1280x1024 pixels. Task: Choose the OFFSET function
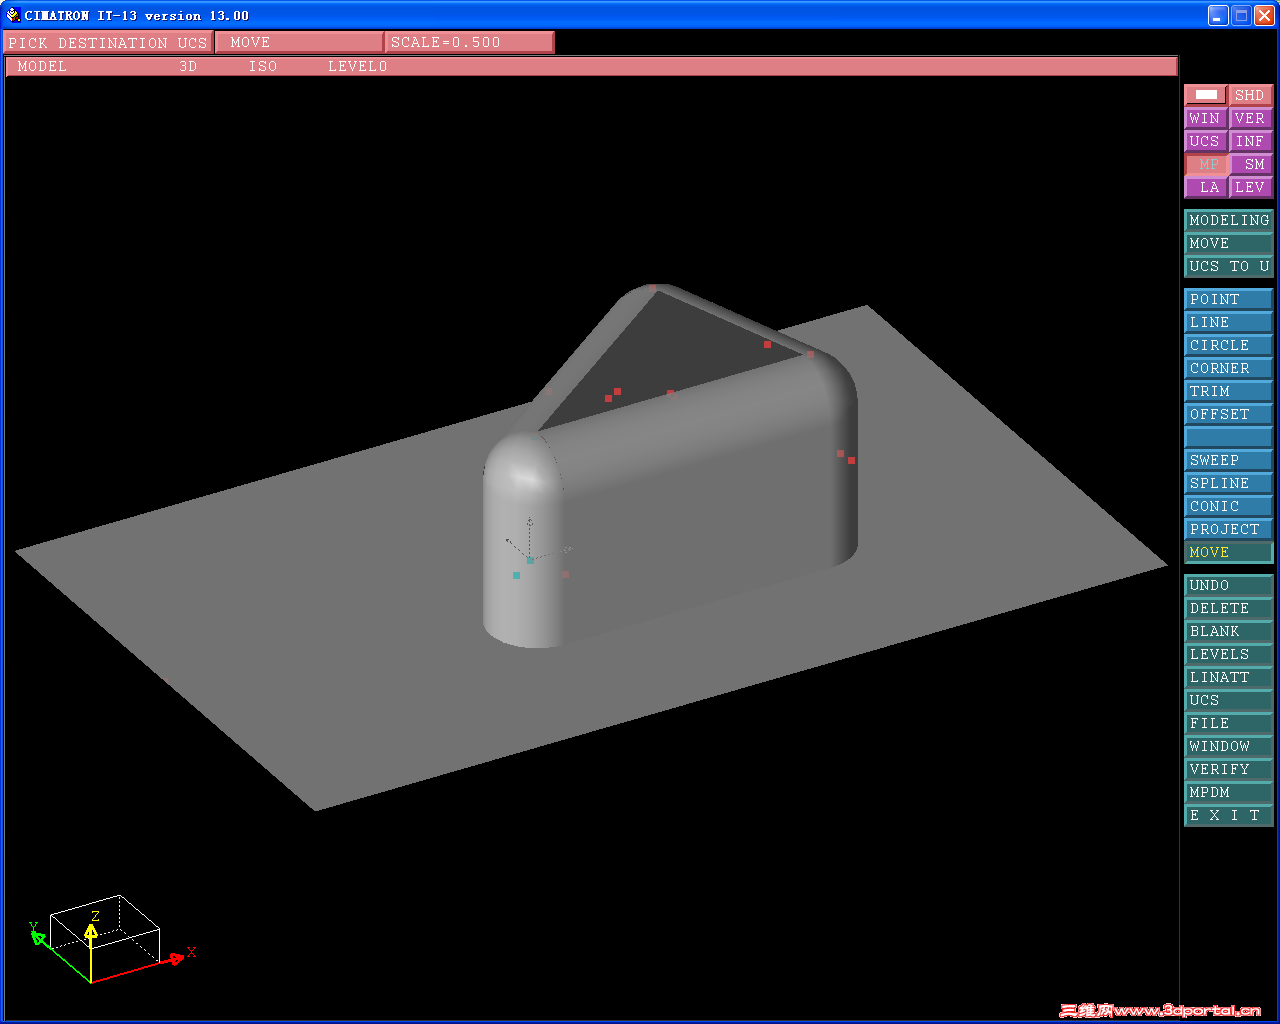1229,414
